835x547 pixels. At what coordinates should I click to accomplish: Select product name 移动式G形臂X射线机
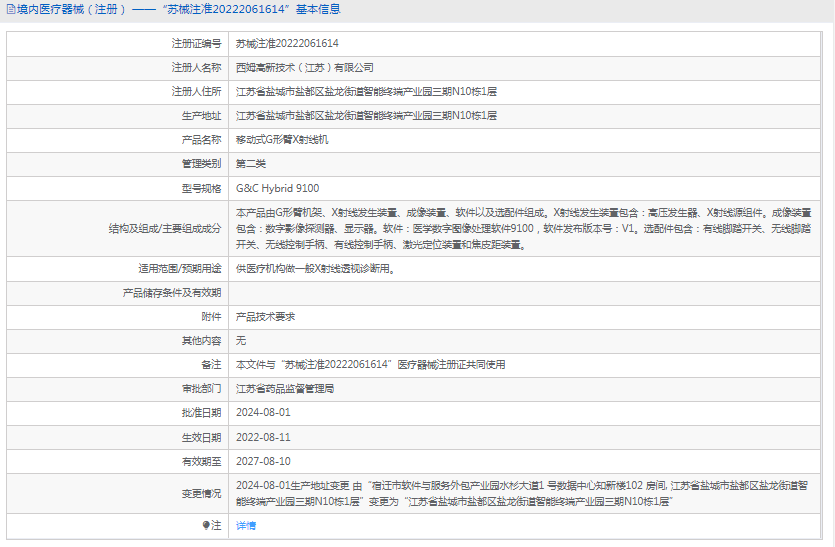click(x=282, y=140)
